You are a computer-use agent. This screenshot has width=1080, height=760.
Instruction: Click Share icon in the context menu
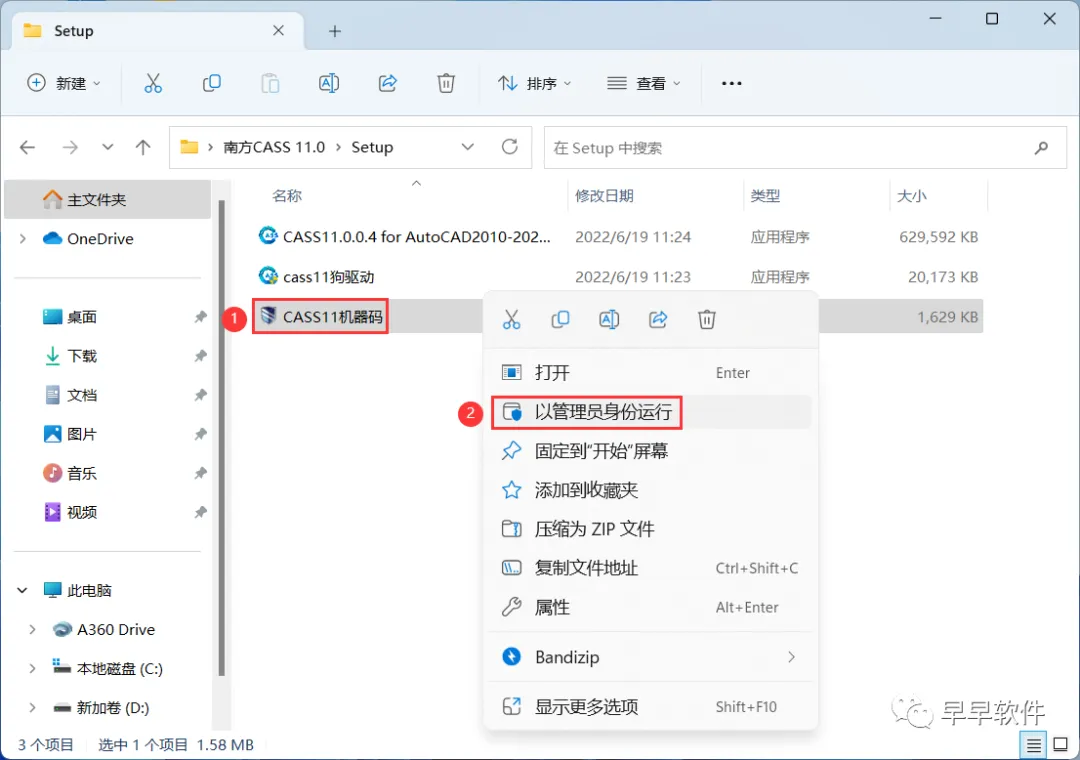[x=658, y=319]
